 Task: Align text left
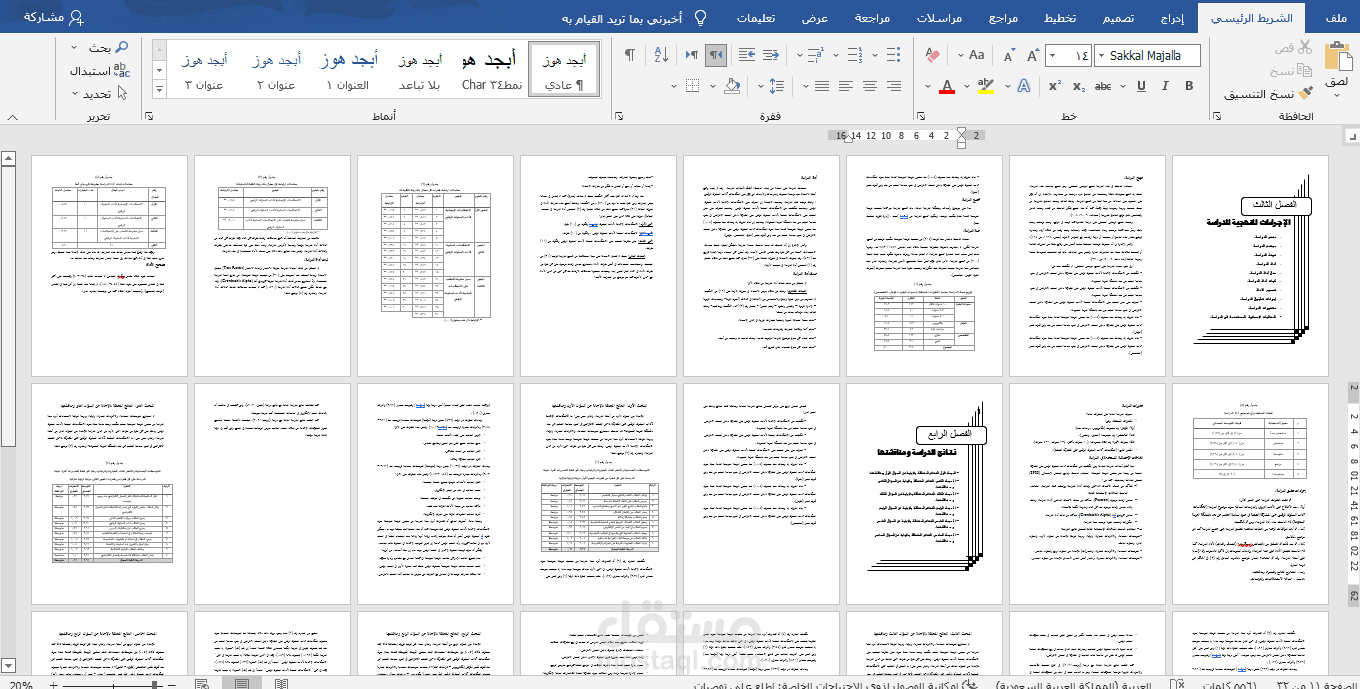(846, 86)
